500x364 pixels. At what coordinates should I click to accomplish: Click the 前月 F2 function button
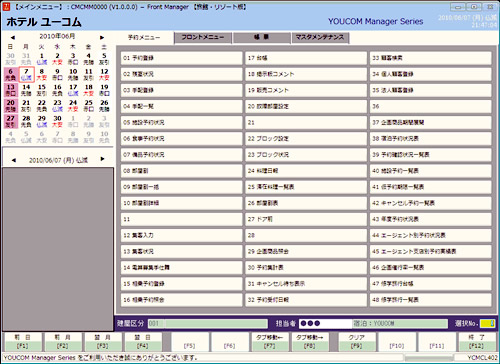pyautogui.click(x=62, y=342)
